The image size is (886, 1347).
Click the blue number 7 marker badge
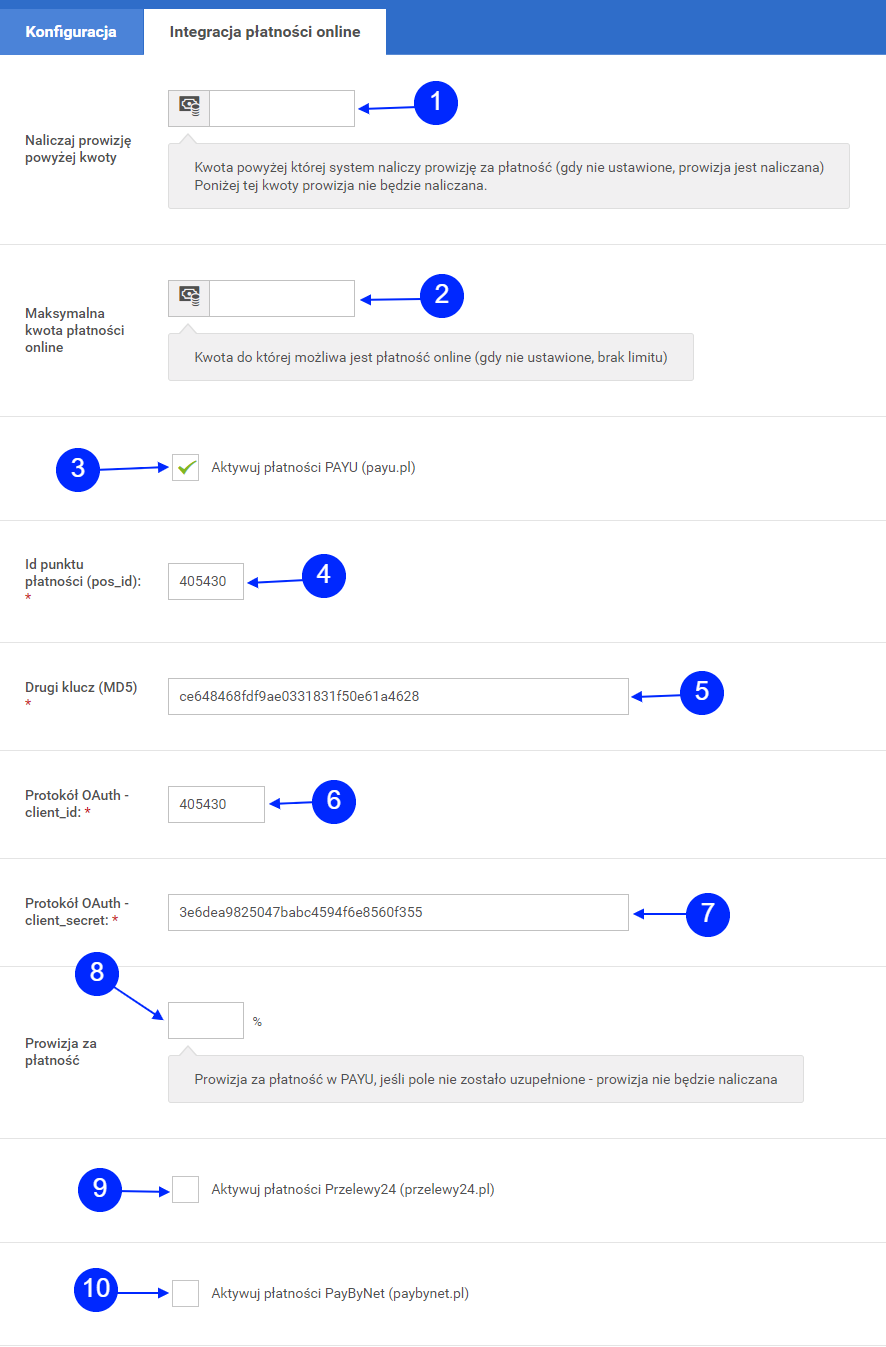pyautogui.click(x=708, y=913)
